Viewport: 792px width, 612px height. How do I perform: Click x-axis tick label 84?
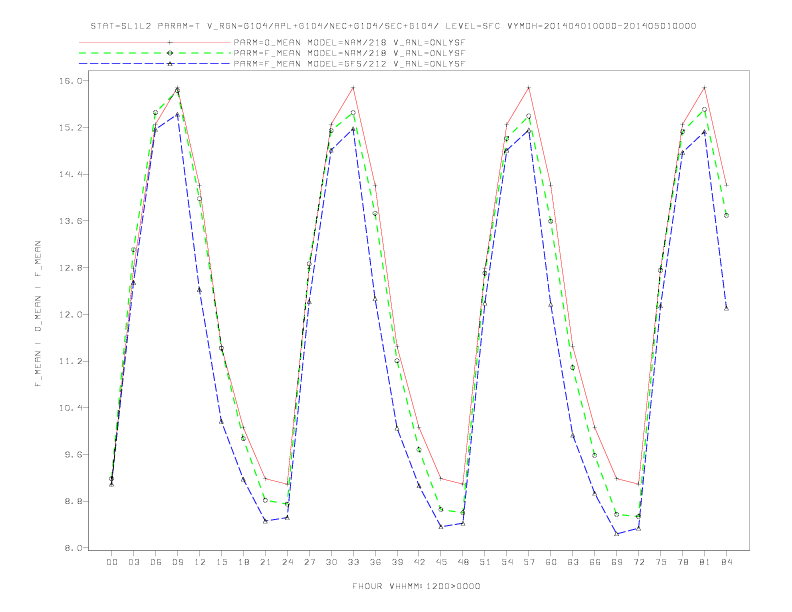(x=726, y=562)
